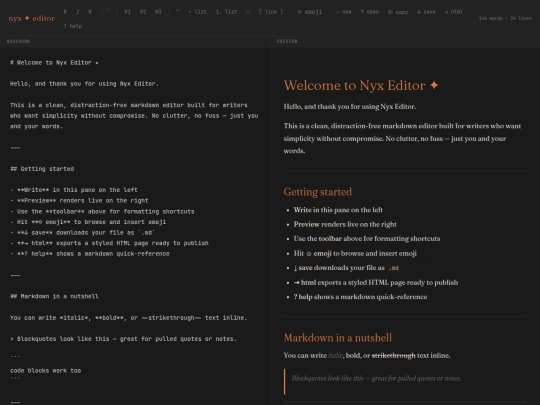Click the '**Preview** renders live' source line

pyautogui.click(x=79, y=200)
